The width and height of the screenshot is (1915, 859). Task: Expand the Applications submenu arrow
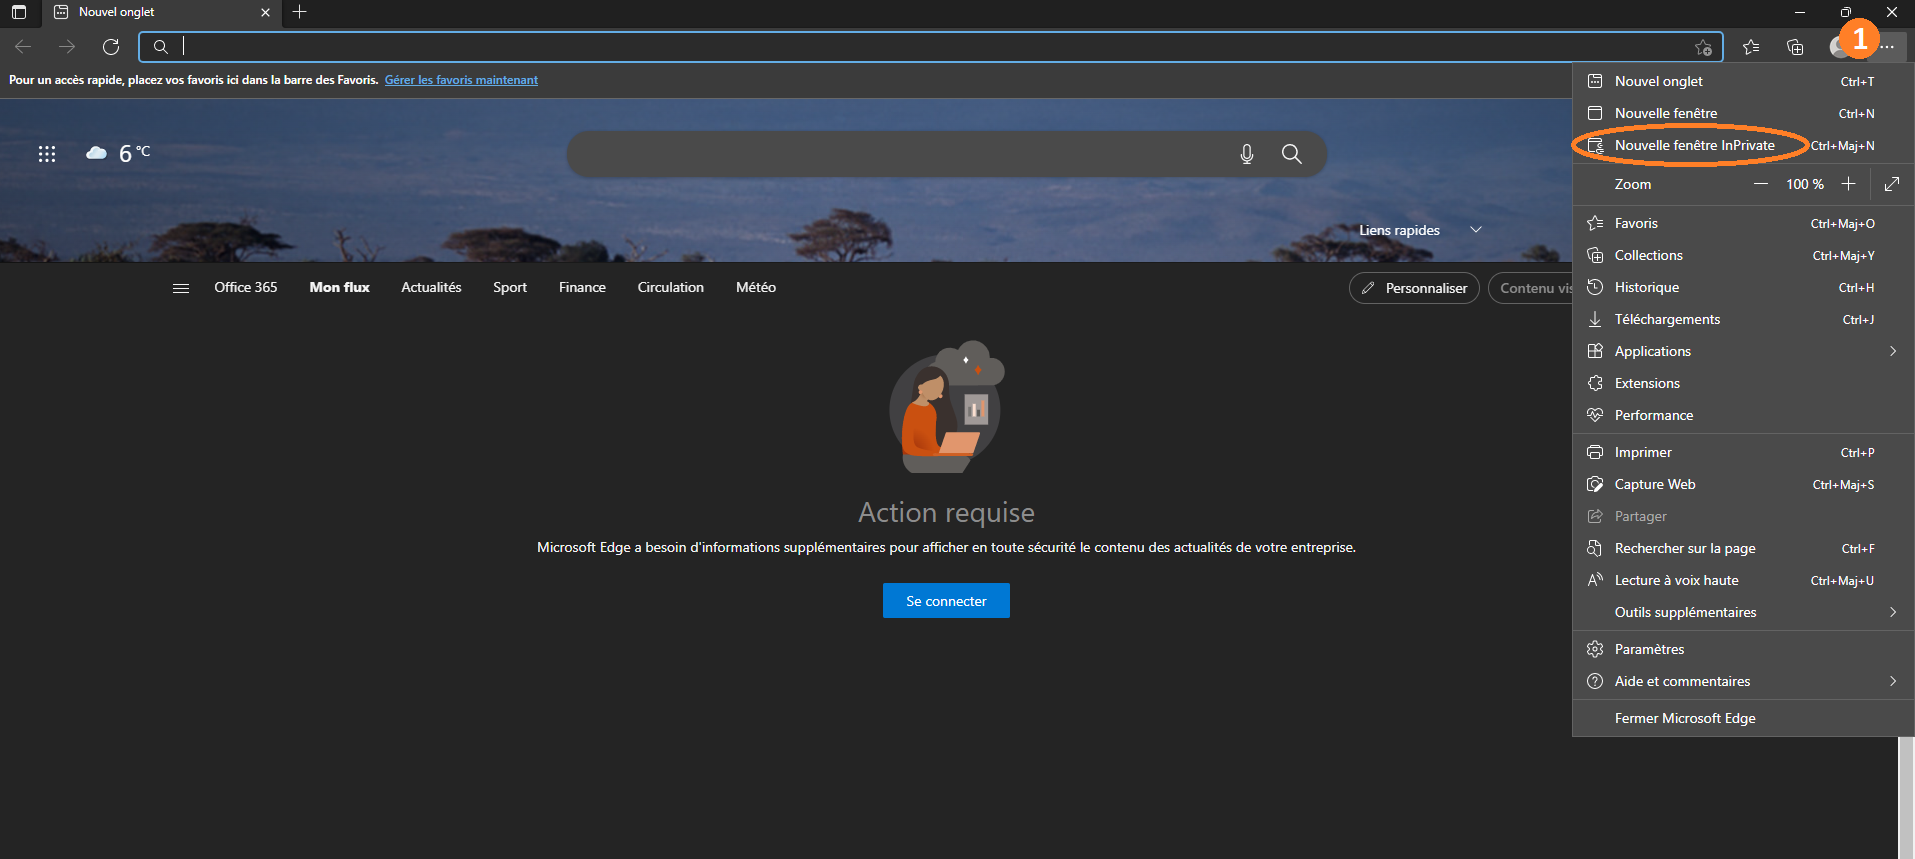pos(1893,351)
